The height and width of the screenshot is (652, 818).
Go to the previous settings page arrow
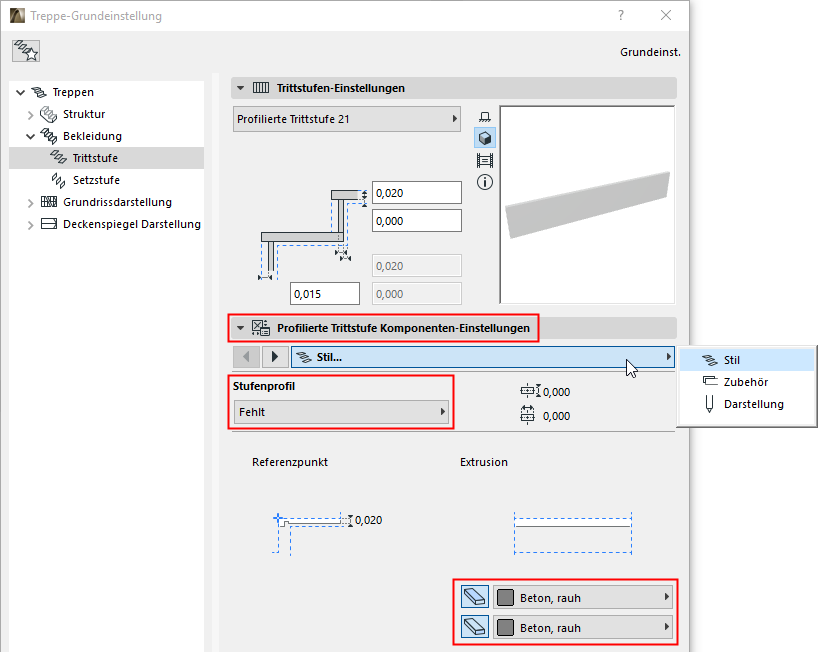coord(246,357)
